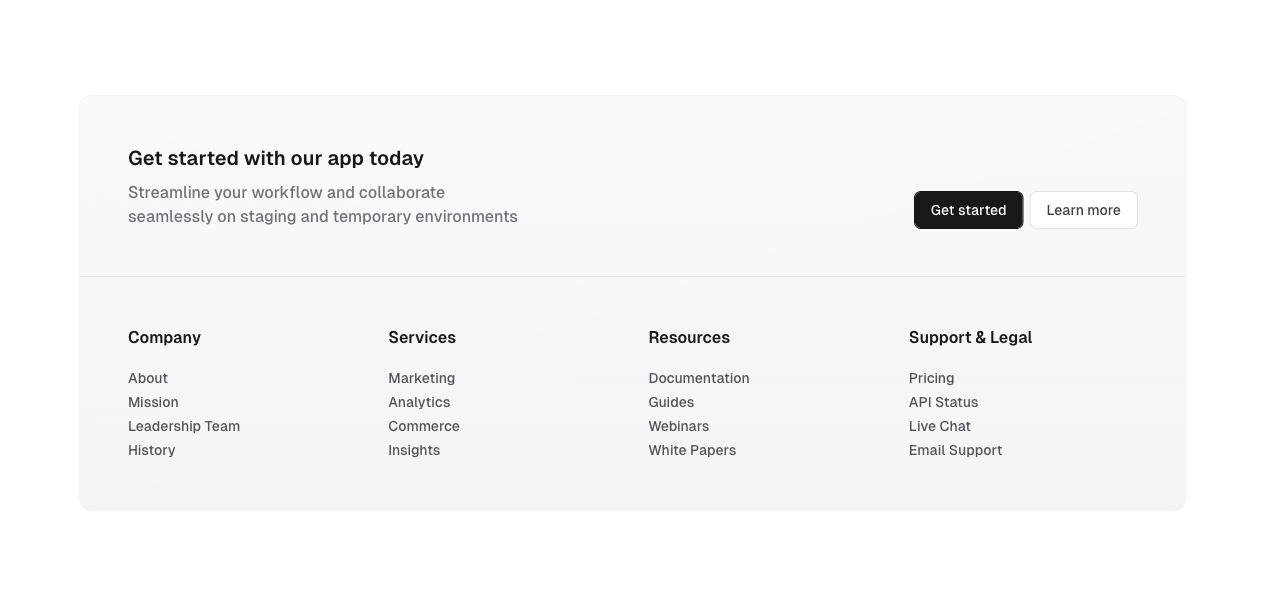Open the White Papers link
1265x605 pixels.
692,450
